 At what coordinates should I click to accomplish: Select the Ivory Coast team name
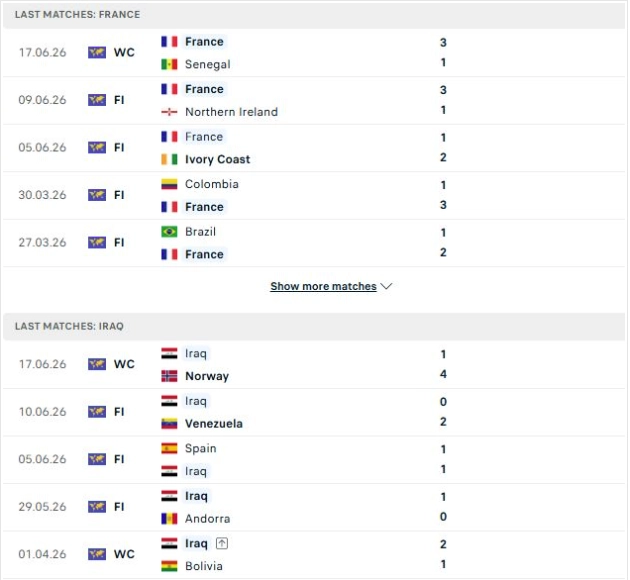coord(217,159)
